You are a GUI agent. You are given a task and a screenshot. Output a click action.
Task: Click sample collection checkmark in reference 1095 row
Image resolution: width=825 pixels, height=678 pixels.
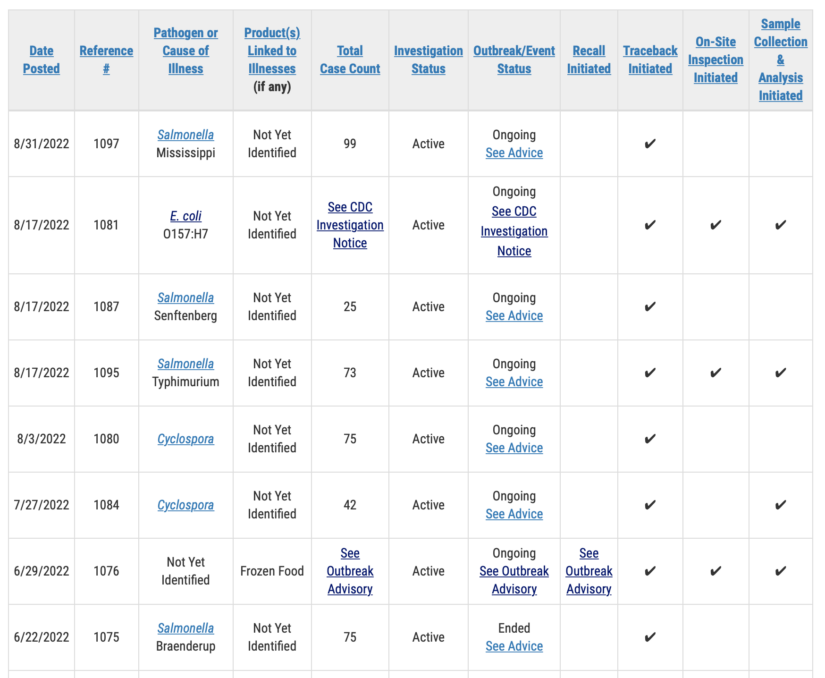tap(781, 373)
